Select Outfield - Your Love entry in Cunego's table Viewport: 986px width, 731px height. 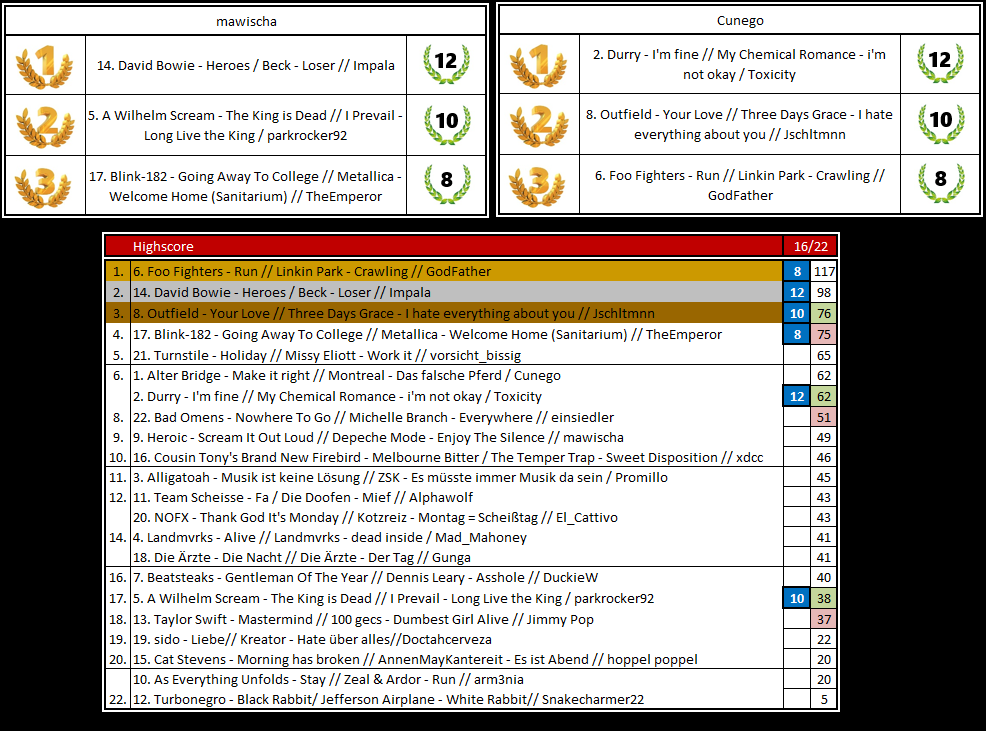pos(740,125)
